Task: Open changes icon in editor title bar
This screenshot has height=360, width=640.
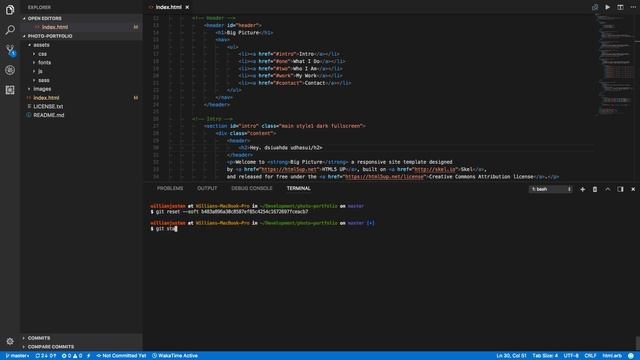Action: click(595, 7)
